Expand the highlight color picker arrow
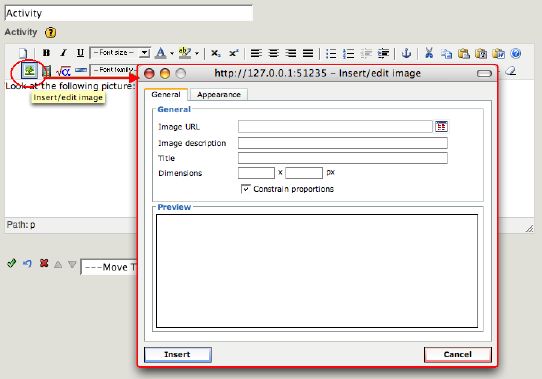 tap(197, 54)
